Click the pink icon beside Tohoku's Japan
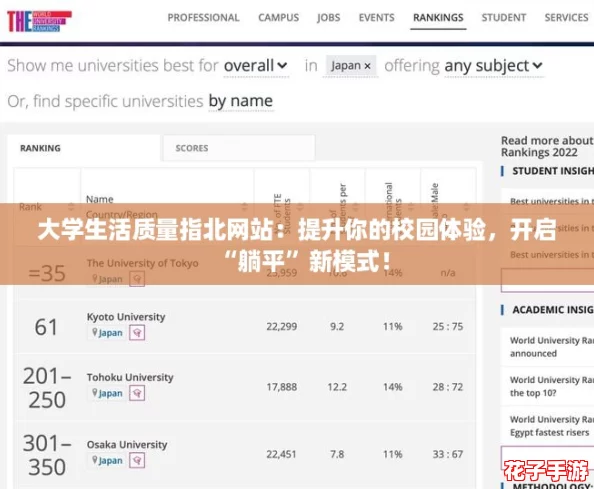Screen dimensions: 594x489 click(x=137, y=393)
